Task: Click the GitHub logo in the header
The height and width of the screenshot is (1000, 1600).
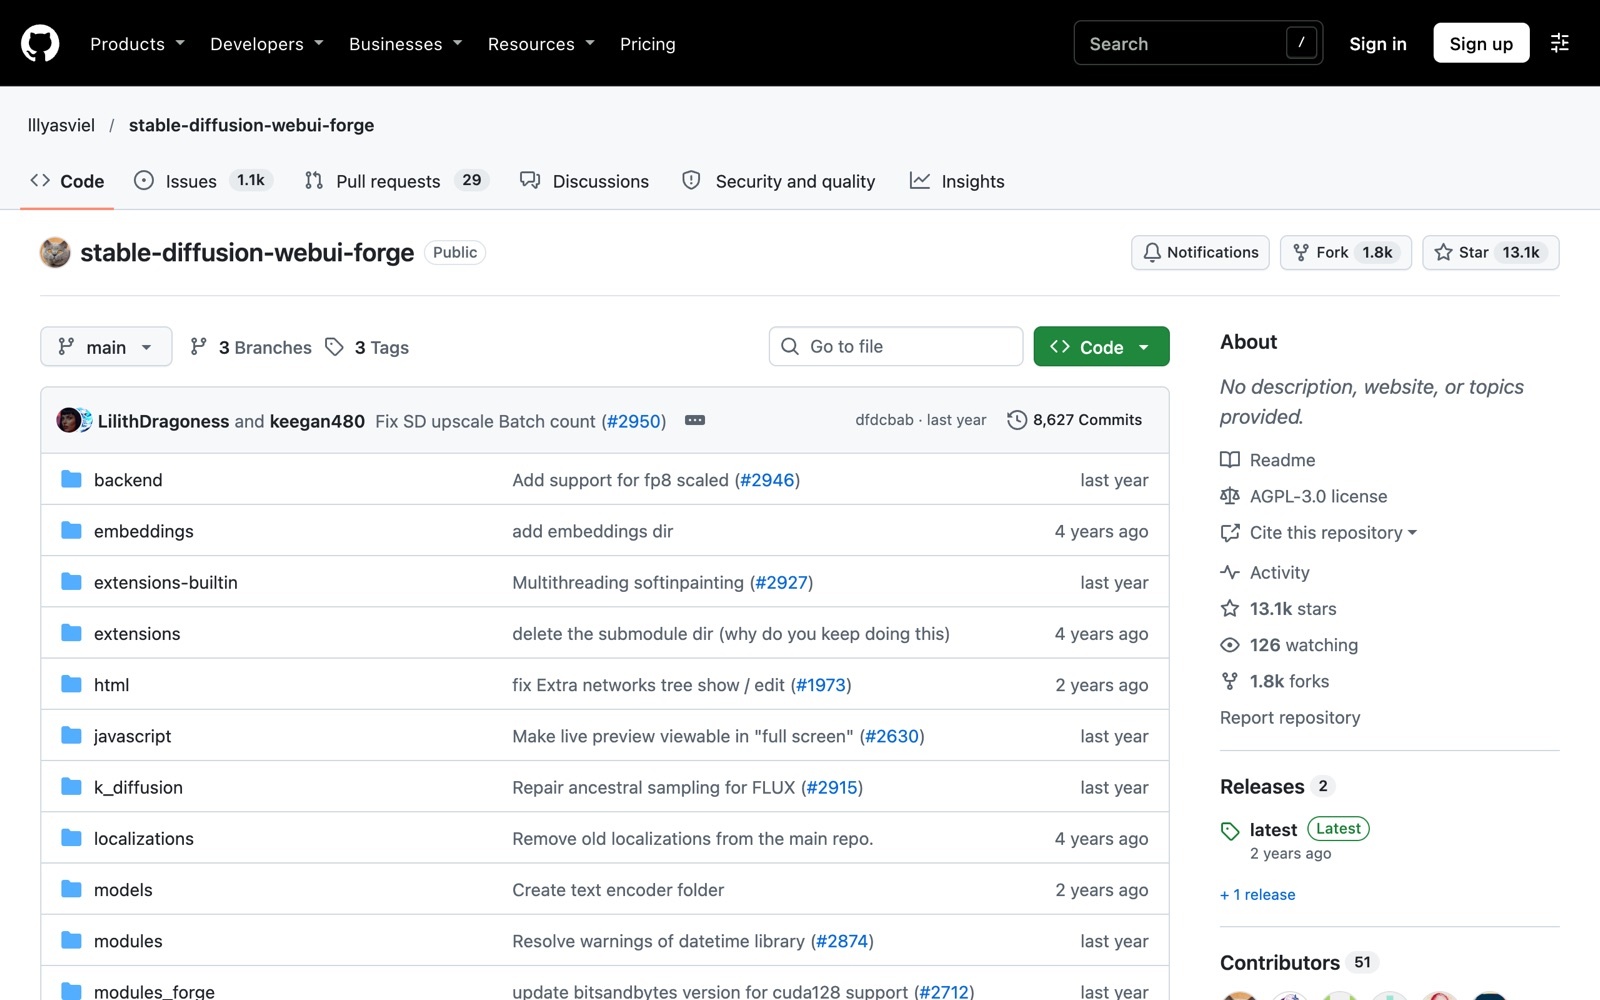Action: coord(40,43)
